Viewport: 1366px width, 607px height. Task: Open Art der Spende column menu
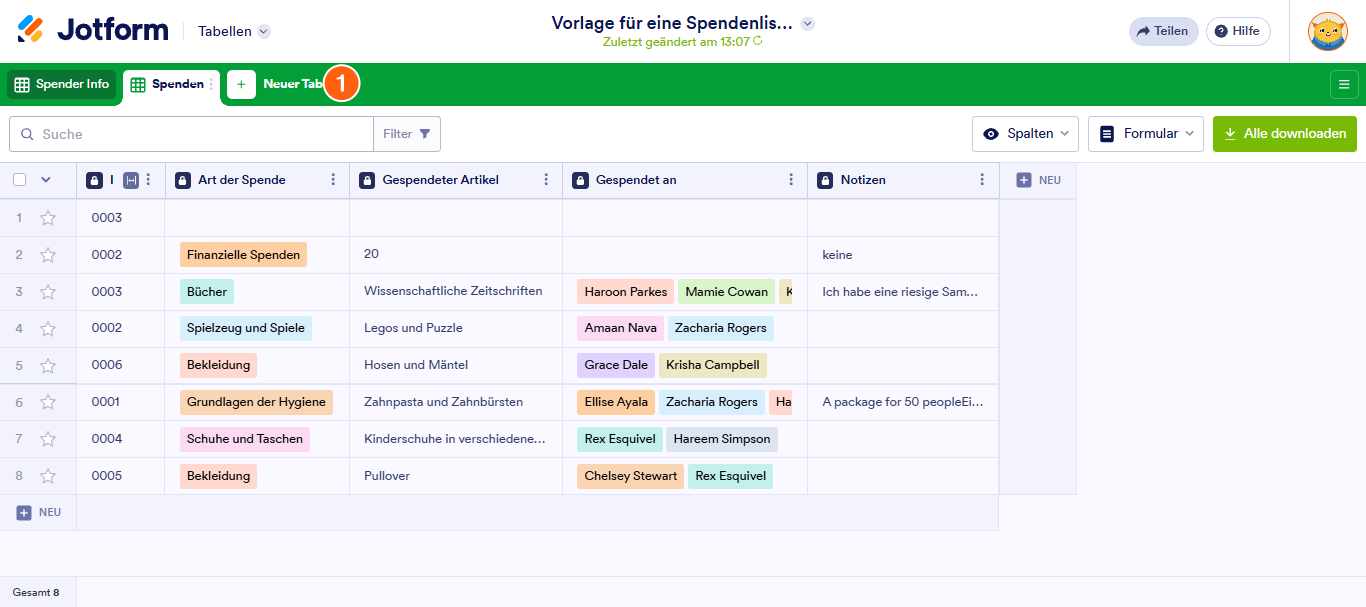point(333,180)
